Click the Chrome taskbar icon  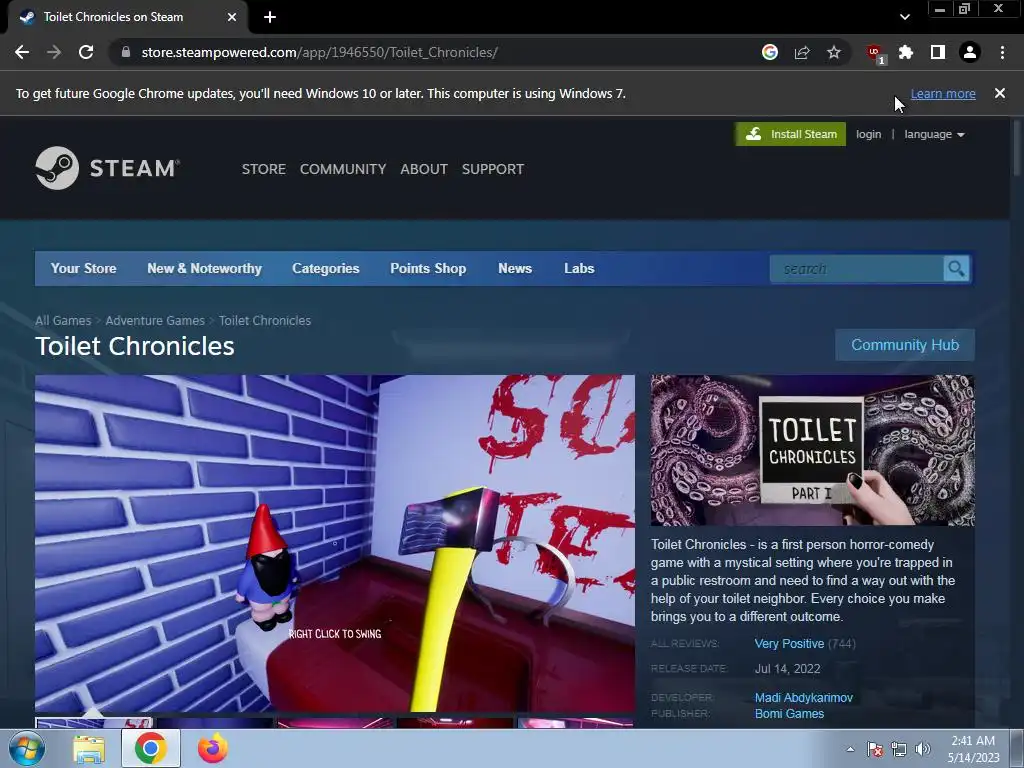coord(151,748)
